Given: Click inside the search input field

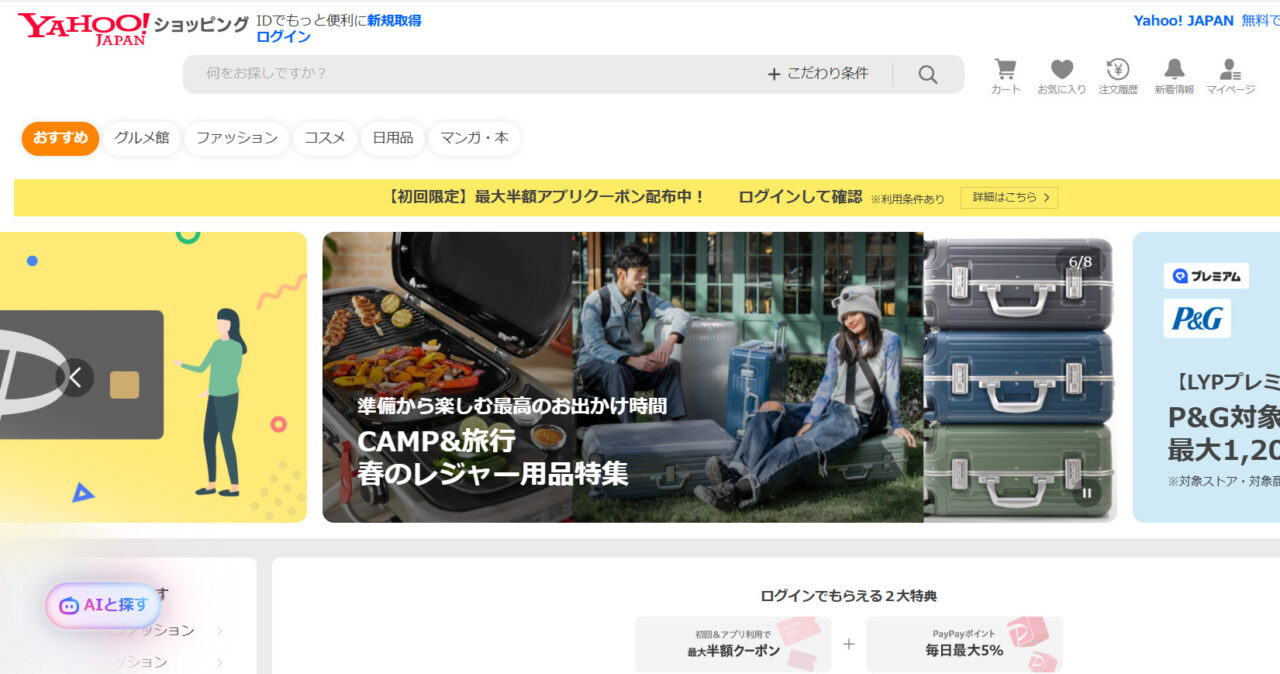Looking at the screenshot, I should (x=450, y=74).
